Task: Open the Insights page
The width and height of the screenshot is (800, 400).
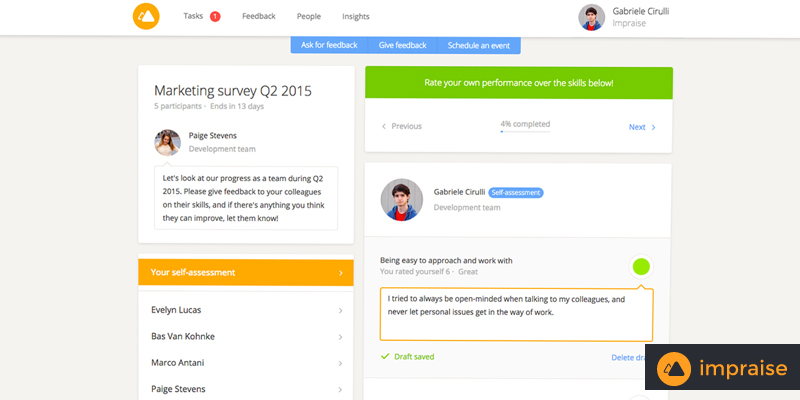Action: pos(355,17)
